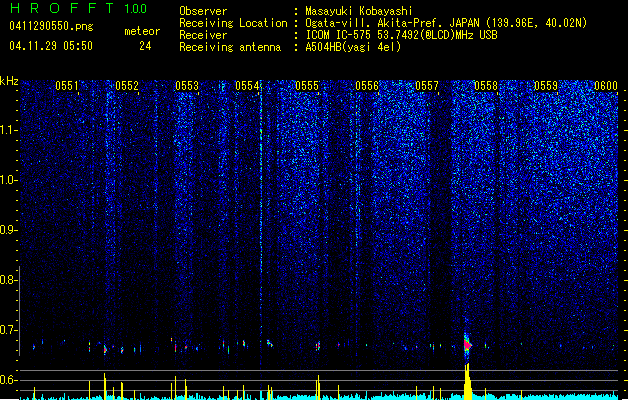Screen dimensions: 629x400
Task: Click the tallest yellow intensity peak near 0558
Action: pos(467,382)
